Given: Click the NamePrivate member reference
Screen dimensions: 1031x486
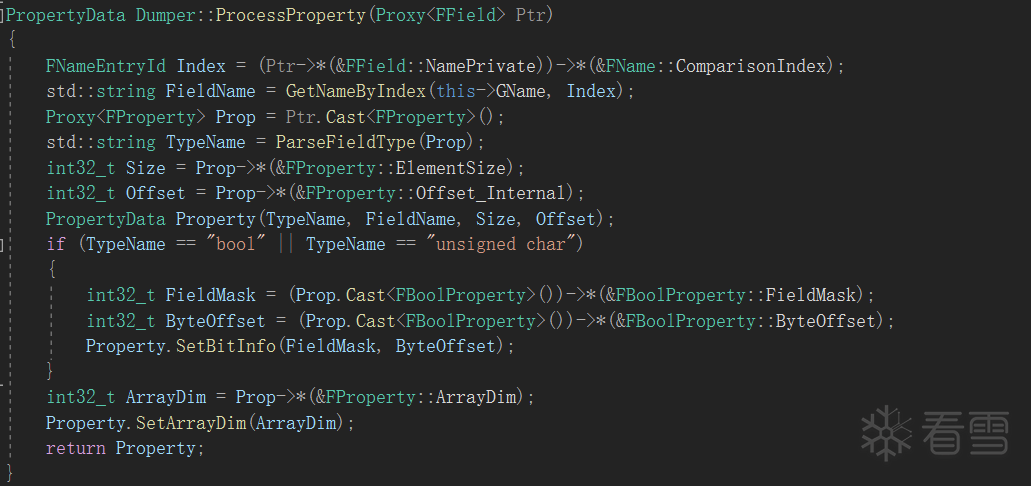Looking at the screenshot, I should [x=481, y=66].
